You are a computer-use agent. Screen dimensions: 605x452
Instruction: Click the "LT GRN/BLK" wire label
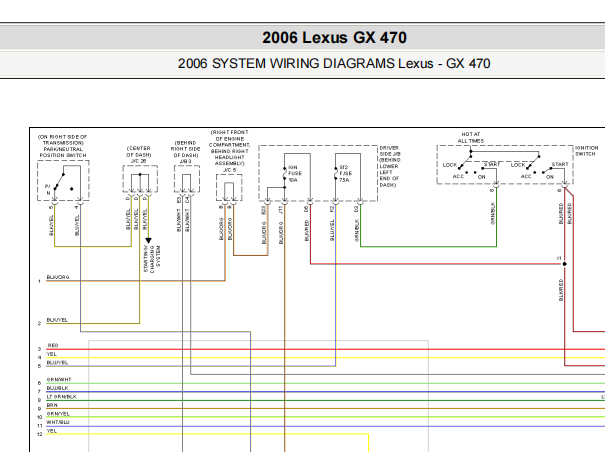[62, 397]
